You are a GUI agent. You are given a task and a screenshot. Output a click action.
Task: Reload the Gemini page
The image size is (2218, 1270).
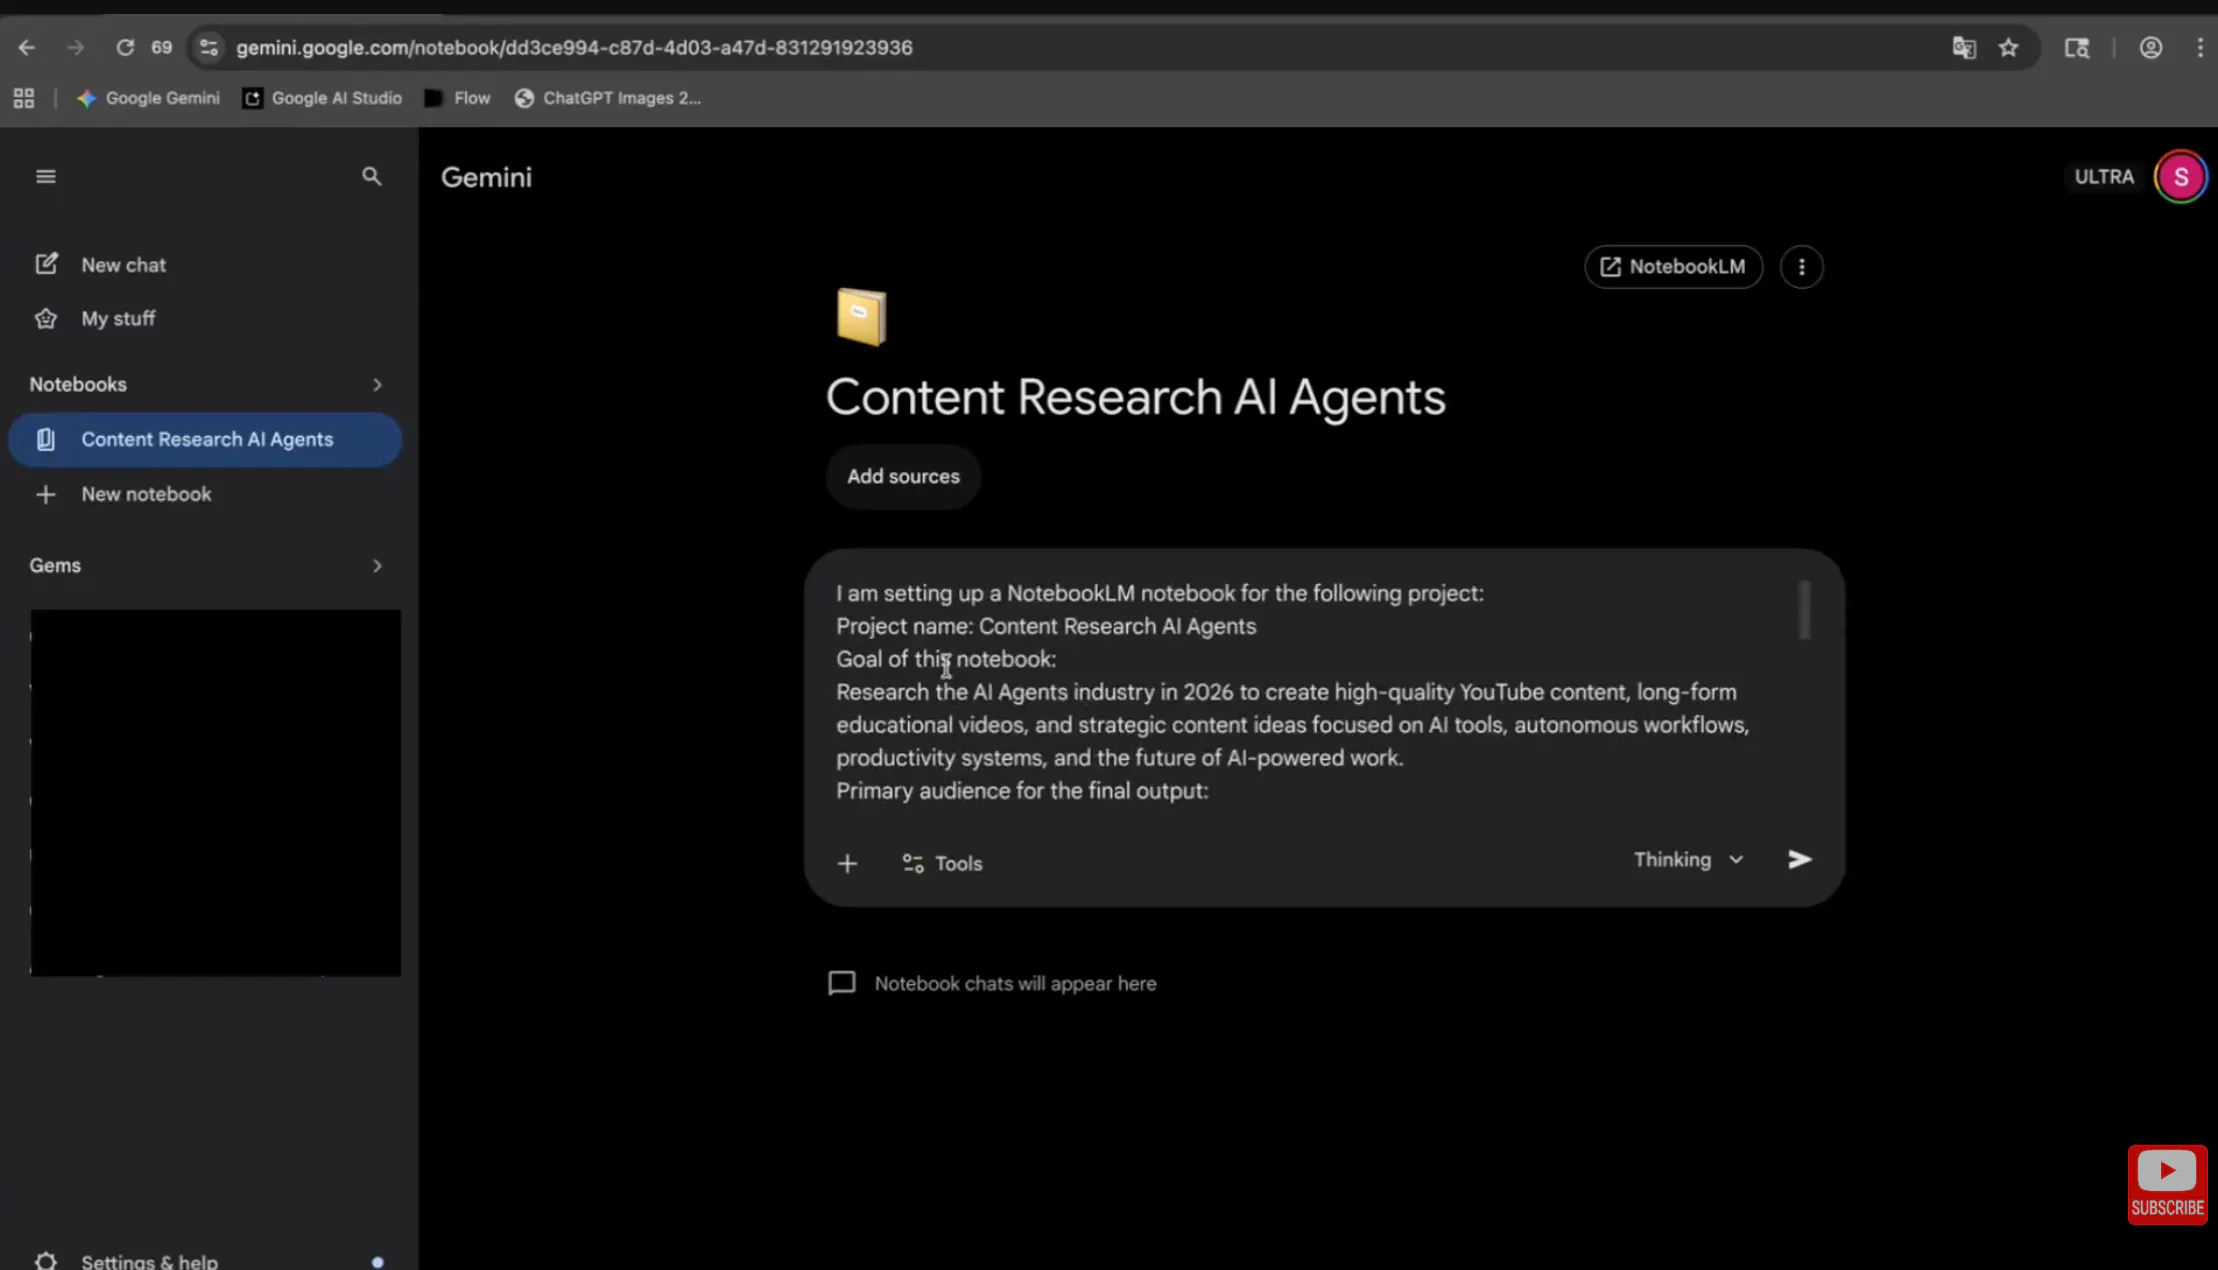(x=125, y=47)
